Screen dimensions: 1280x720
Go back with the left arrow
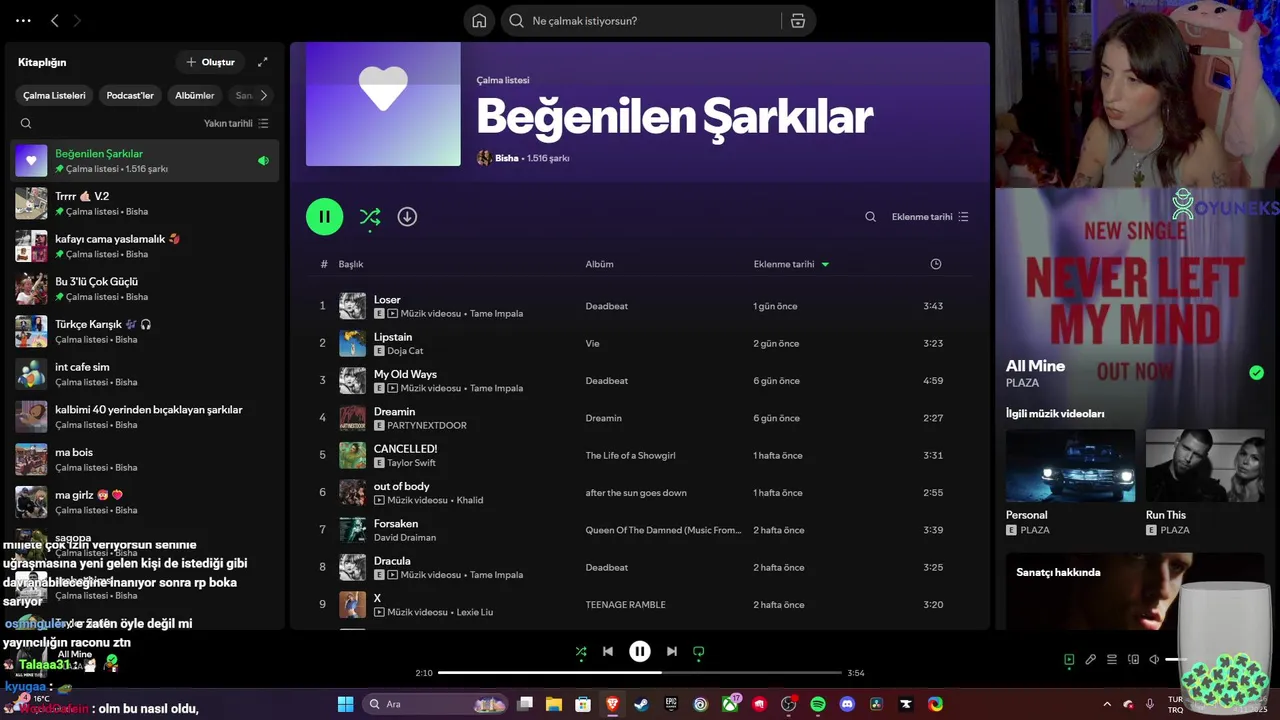55,20
